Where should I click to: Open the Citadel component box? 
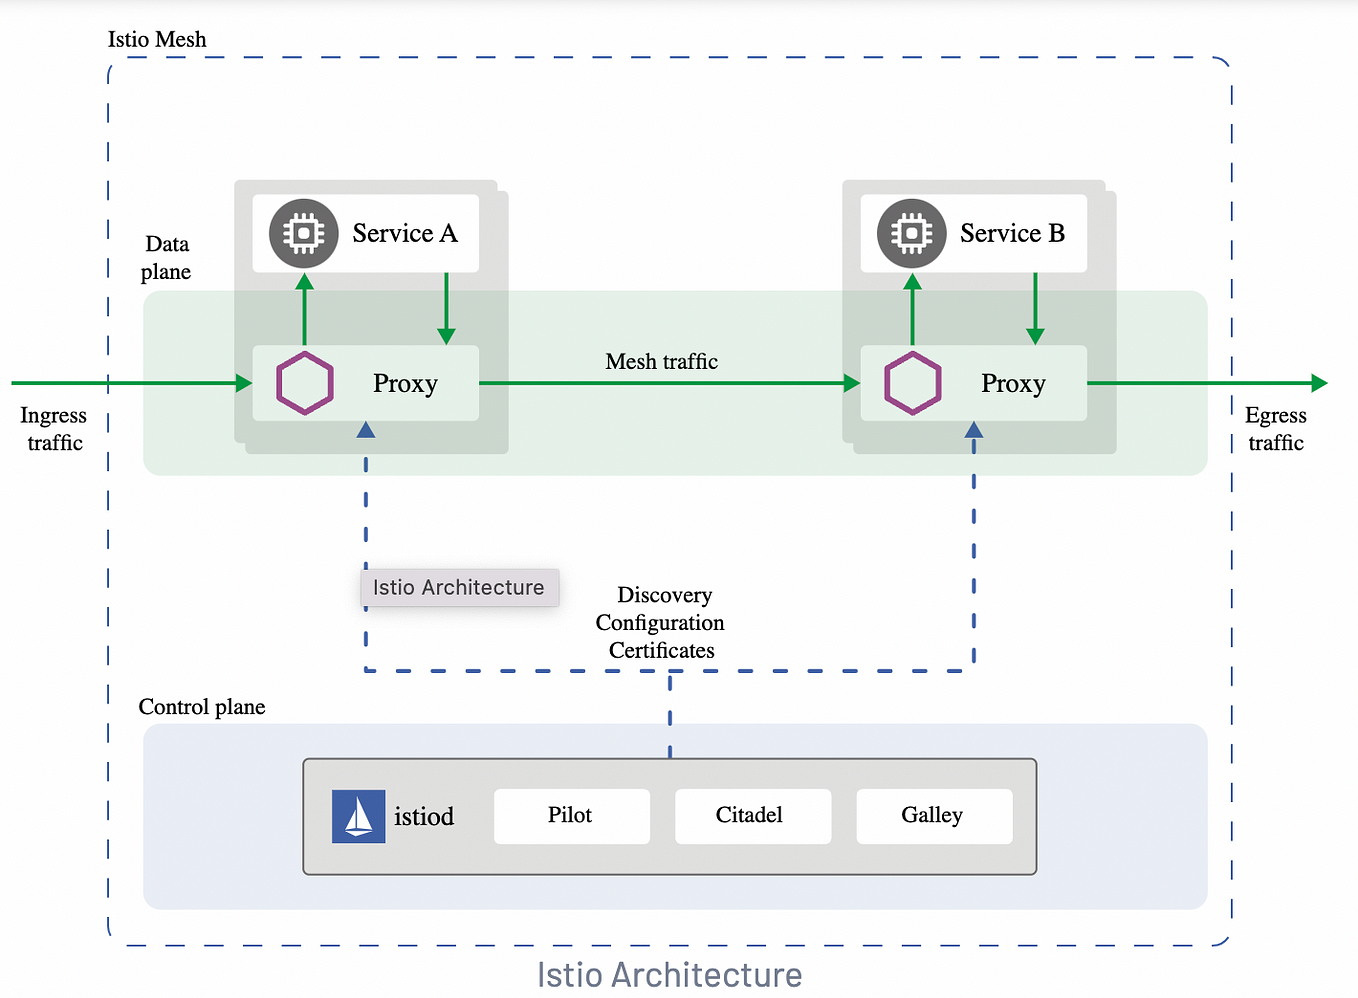(753, 816)
